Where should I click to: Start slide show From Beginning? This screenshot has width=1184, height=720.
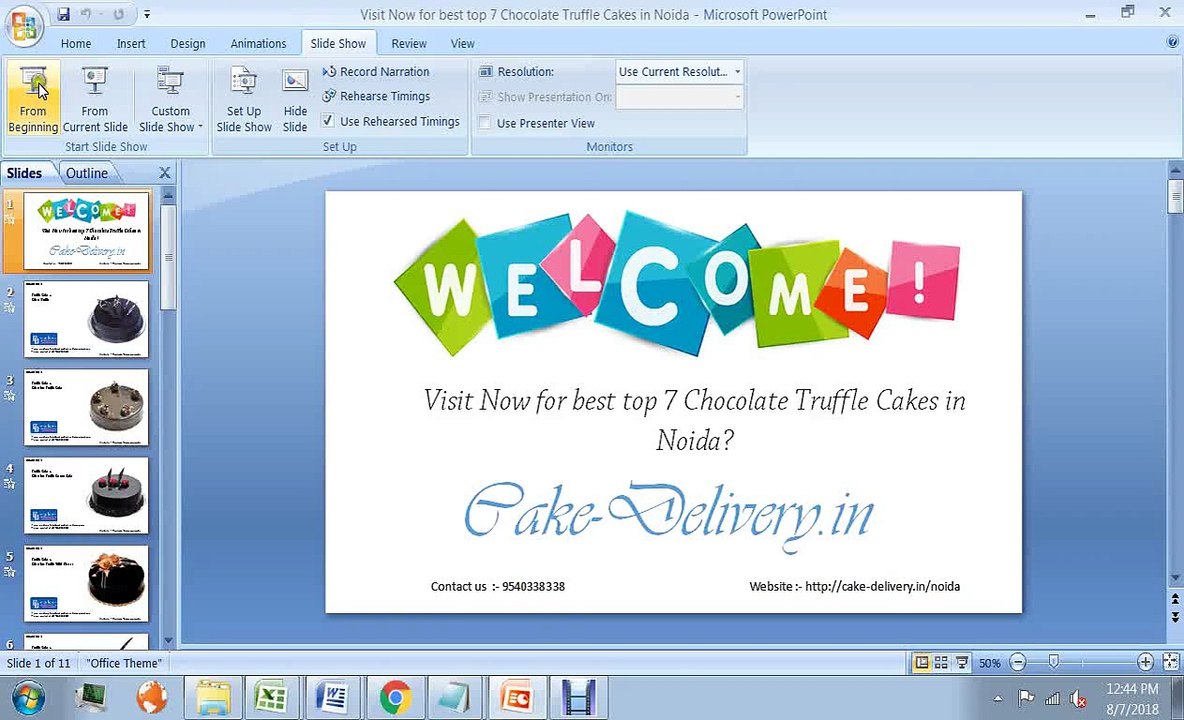[x=32, y=99]
